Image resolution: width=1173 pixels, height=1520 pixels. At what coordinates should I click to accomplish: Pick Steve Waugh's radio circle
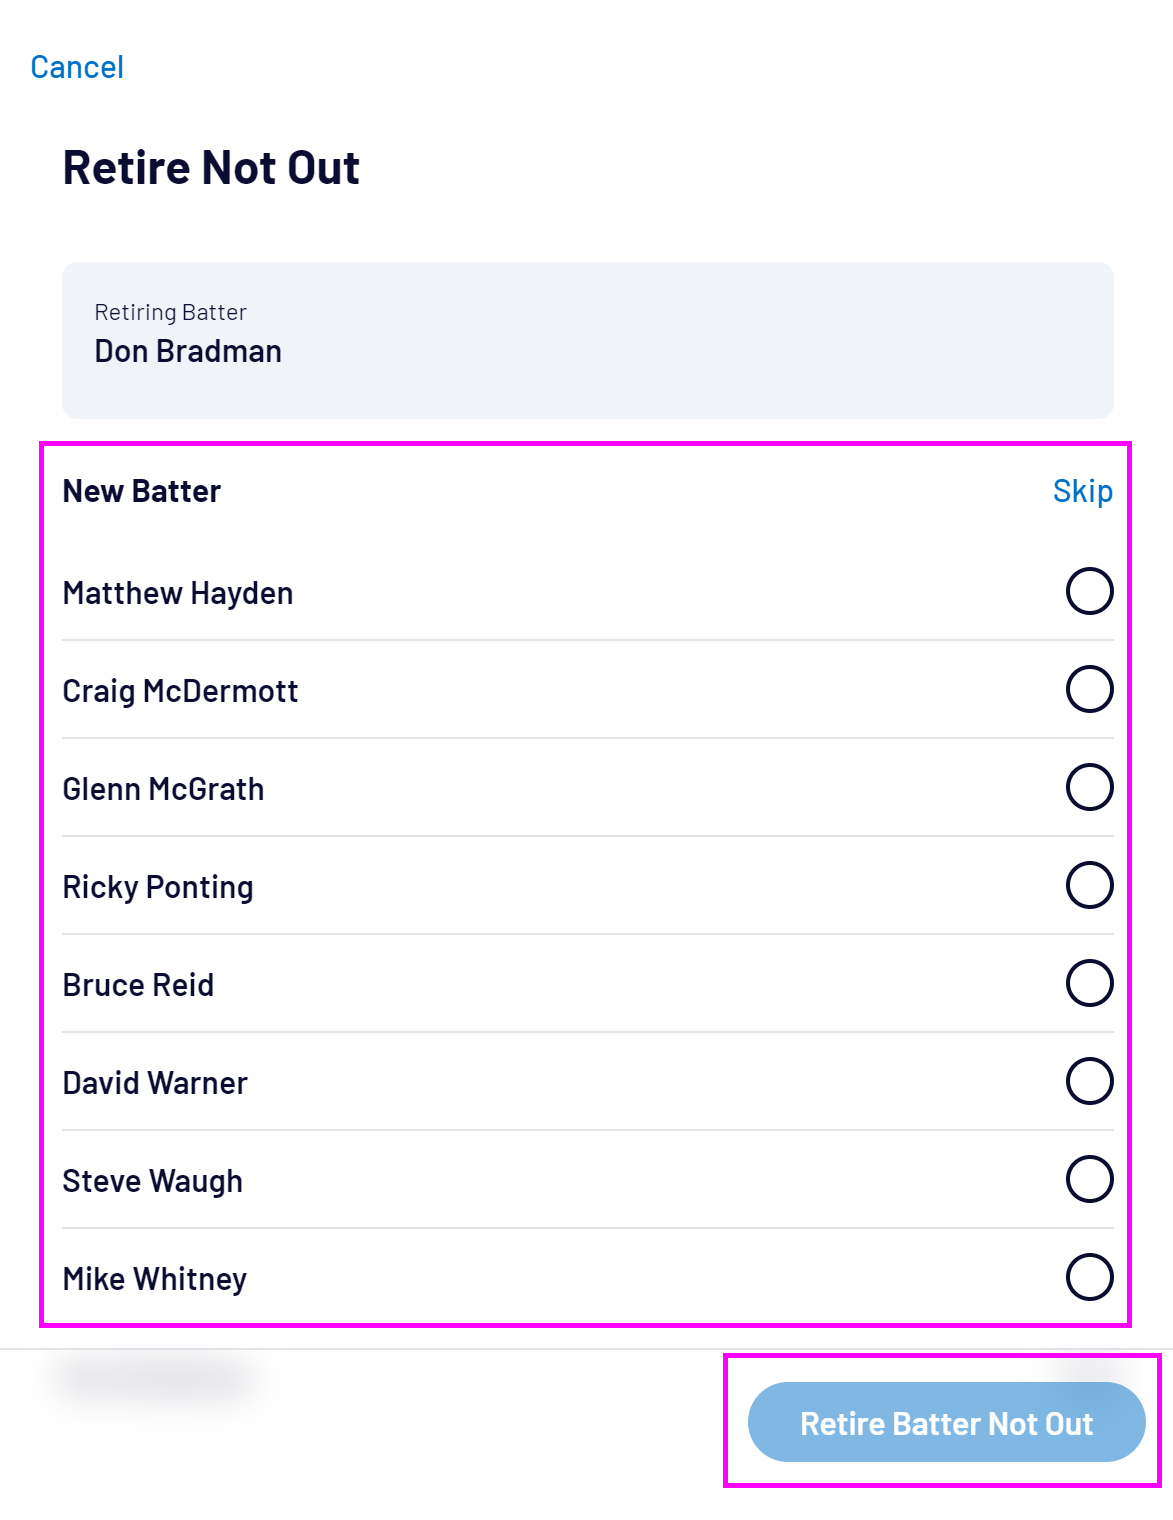(x=1089, y=1179)
